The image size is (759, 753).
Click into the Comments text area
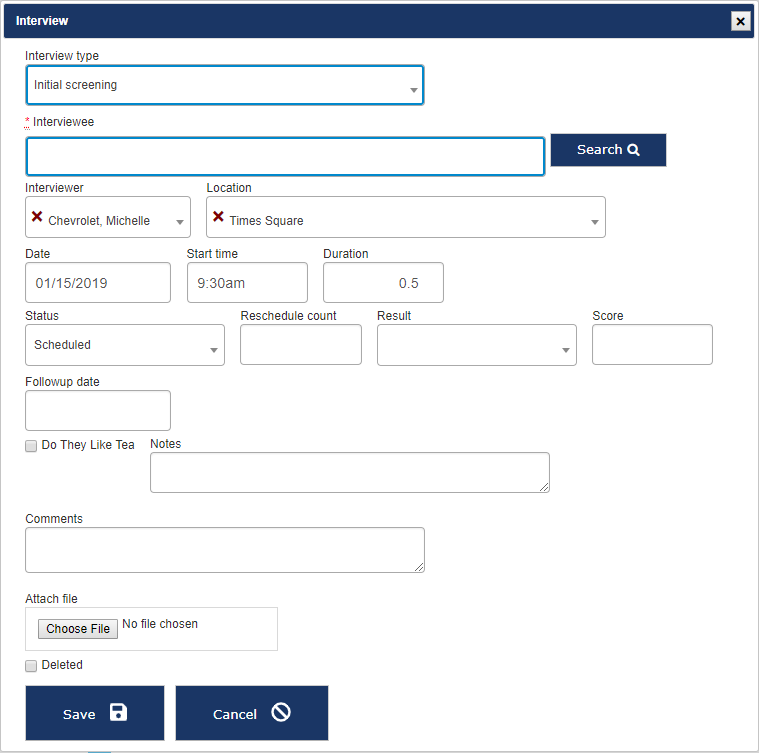(225, 550)
